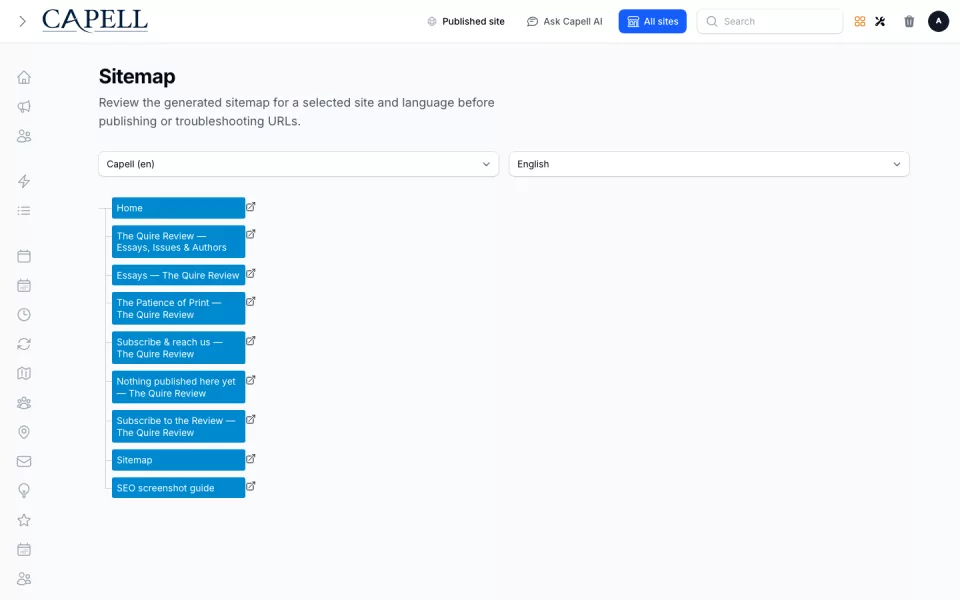Select SEO screenshot guide node
960x600 pixels.
(x=178, y=488)
